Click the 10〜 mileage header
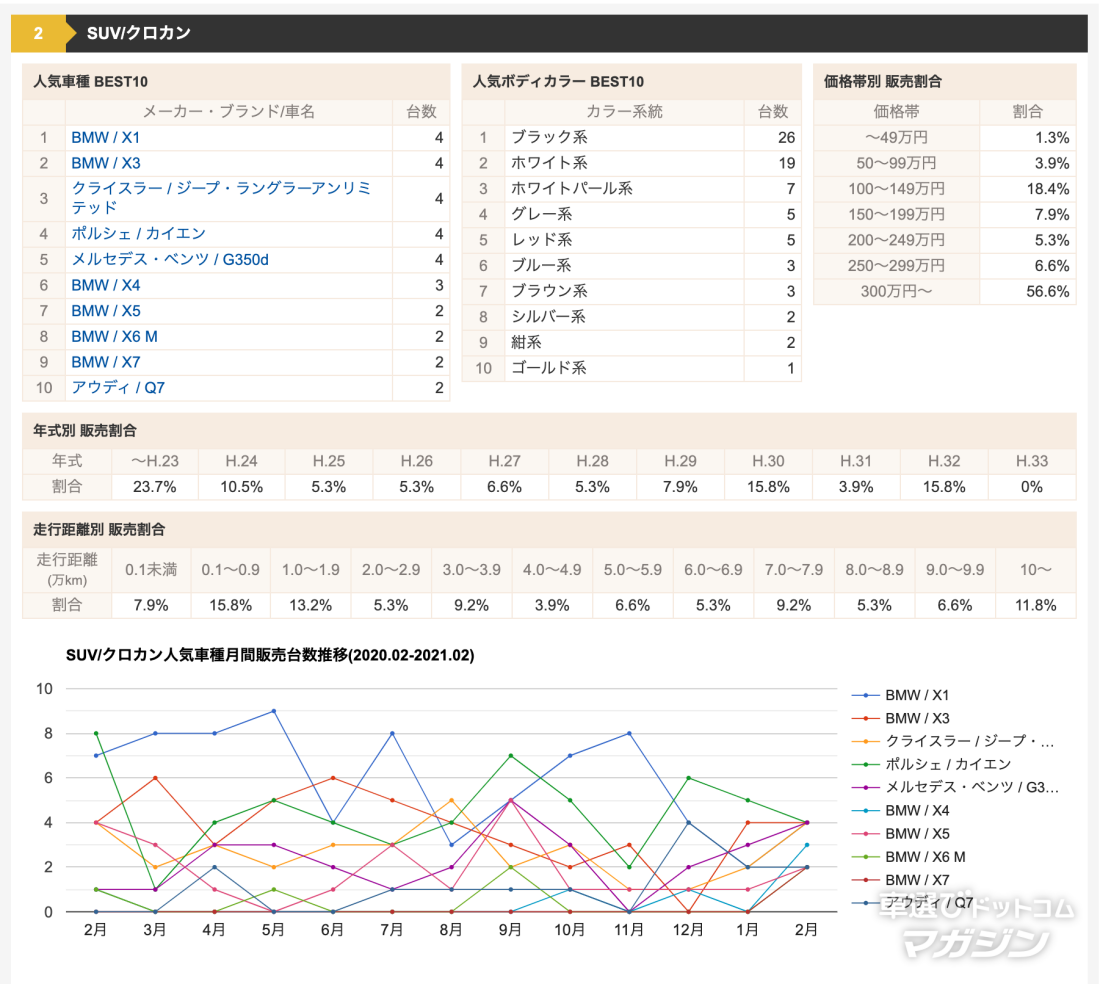The height and width of the screenshot is (984, 1100). point(1035,569)
